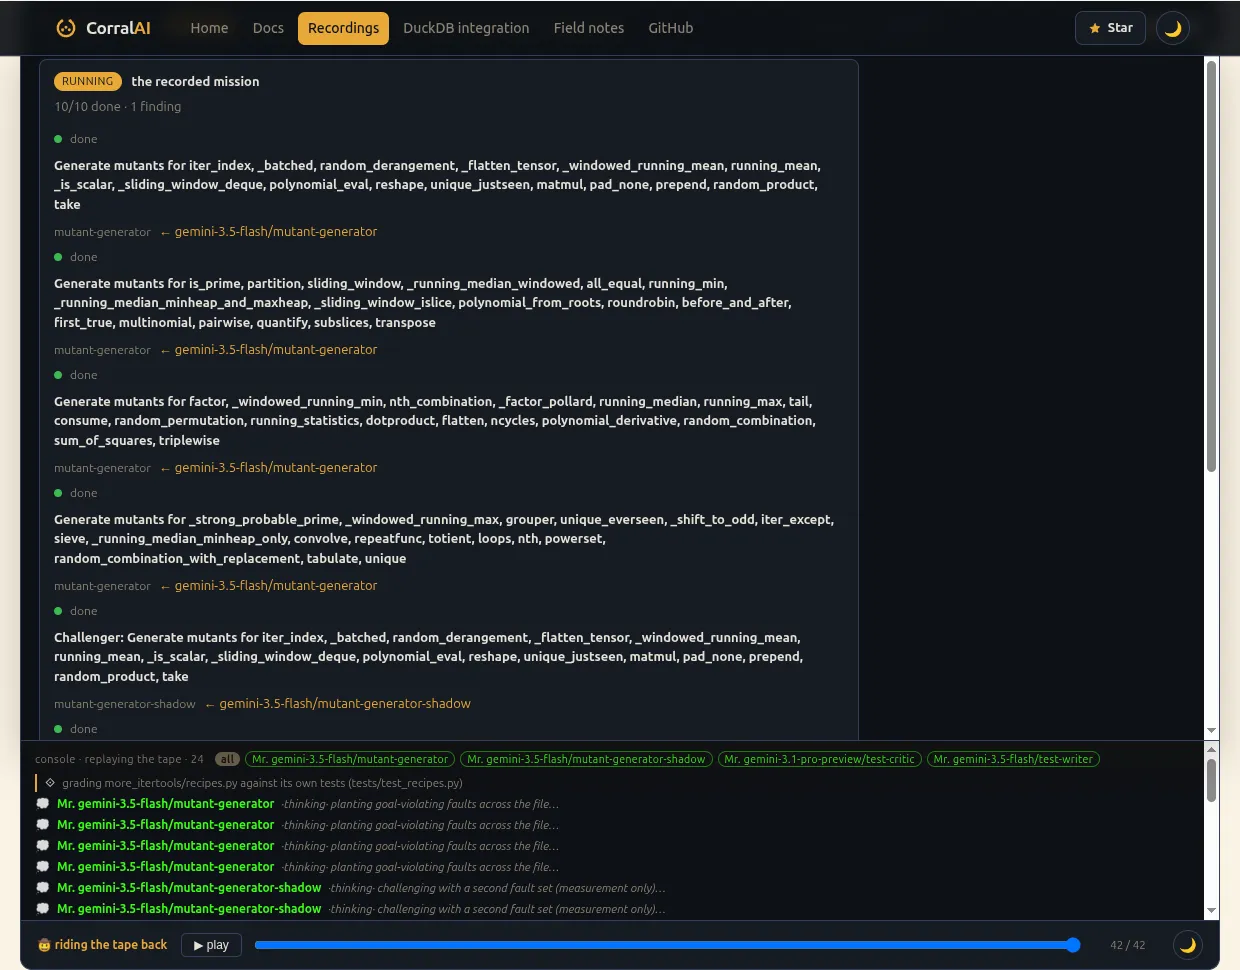Select 'Generate mutants for factor' task text
This screenshot has width=1240, height=970.
click(435, 421)
